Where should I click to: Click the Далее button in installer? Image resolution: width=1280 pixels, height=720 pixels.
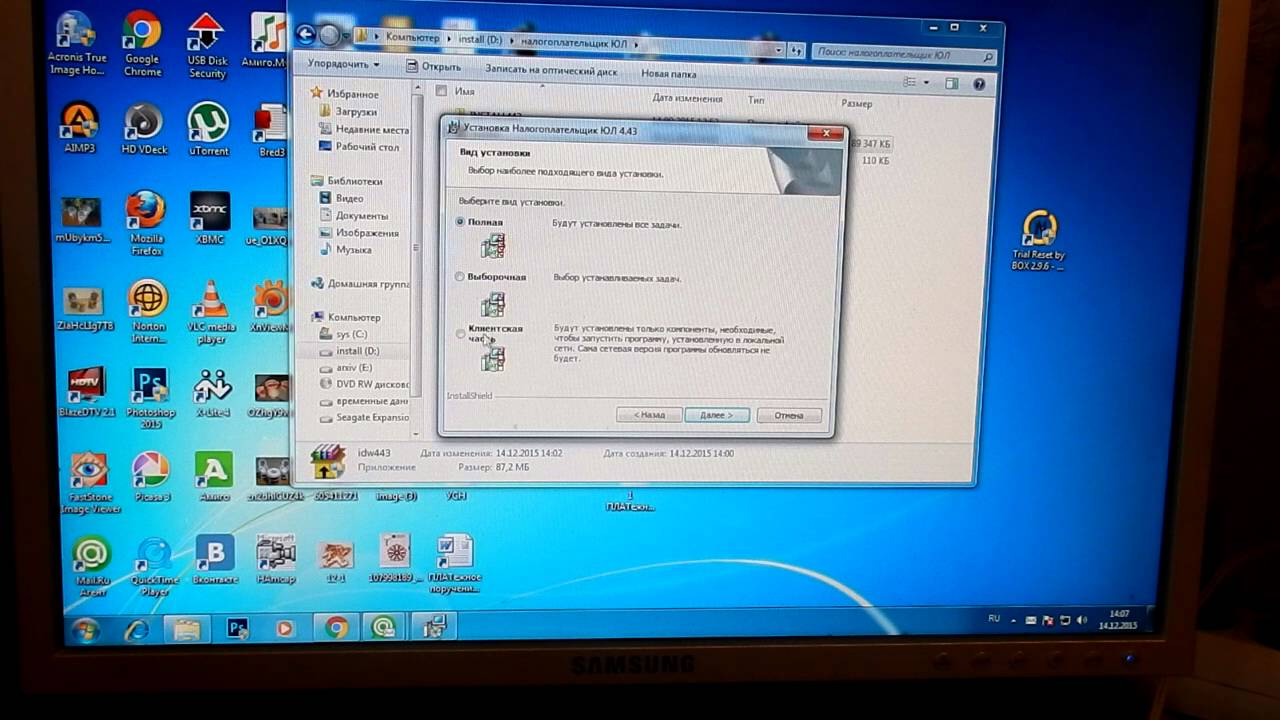[x=717, y=415]
